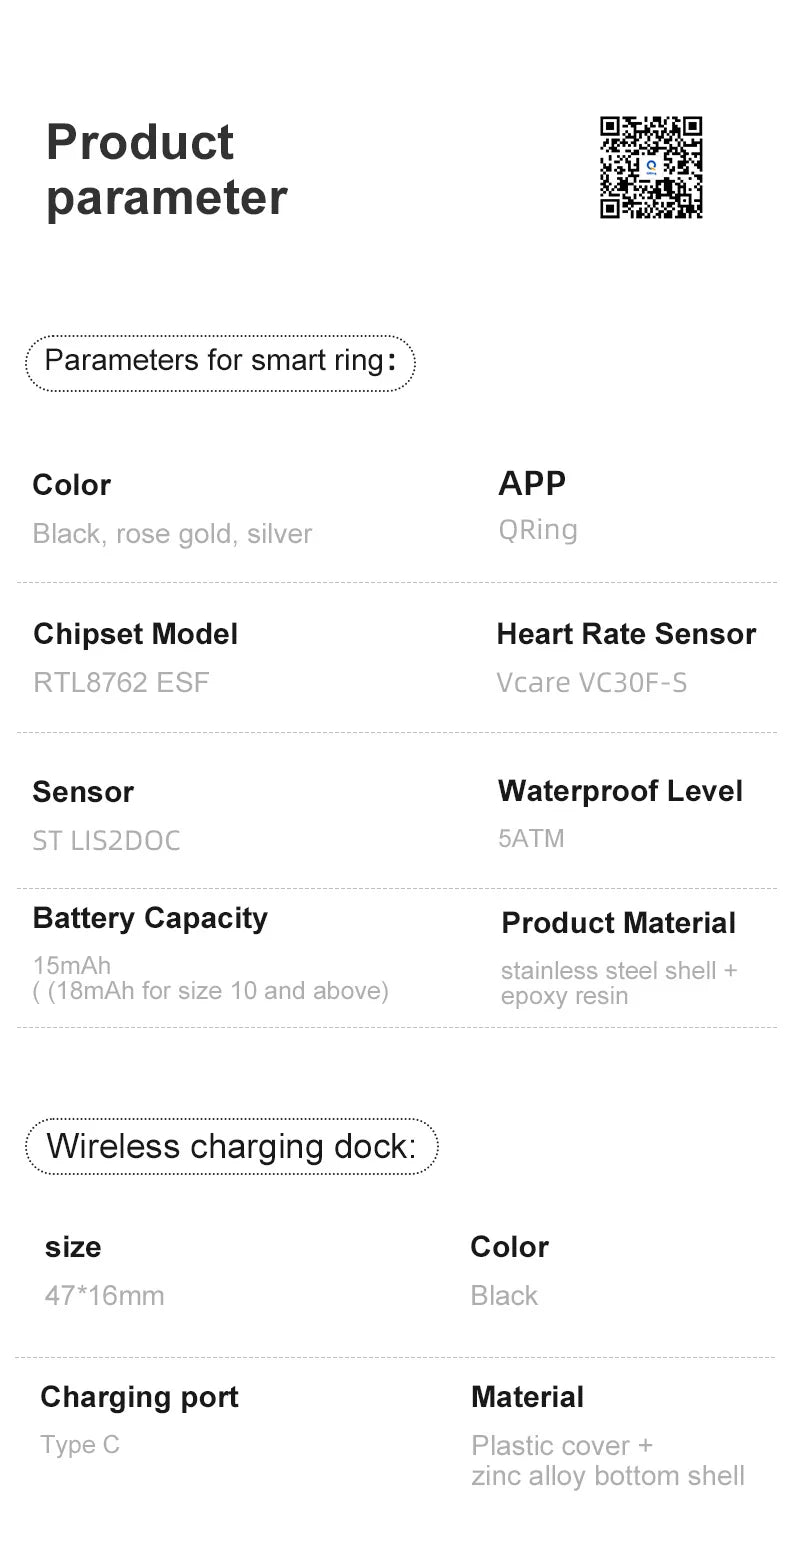Screen dimensions: 800x1555
Task: Select the 15mAh battery value
Action: click(x=72, y=966)
